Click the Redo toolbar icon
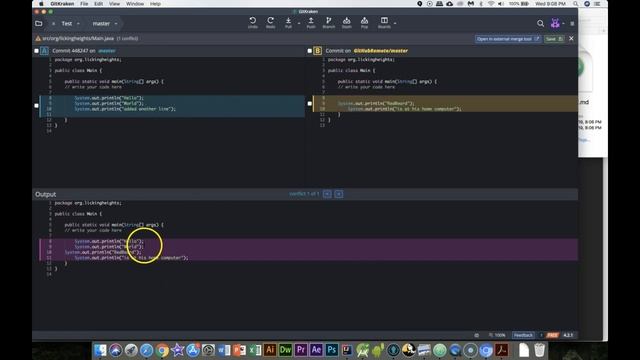This screenshot has height=360, width=640. 270,22
